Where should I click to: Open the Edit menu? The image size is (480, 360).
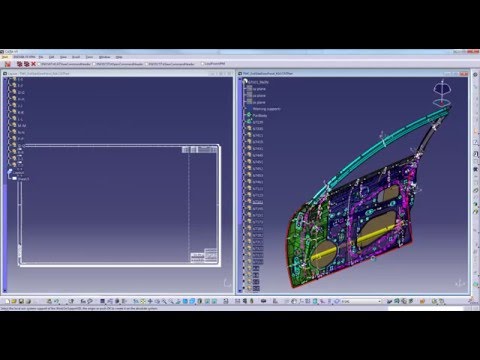tap(51, 57)
